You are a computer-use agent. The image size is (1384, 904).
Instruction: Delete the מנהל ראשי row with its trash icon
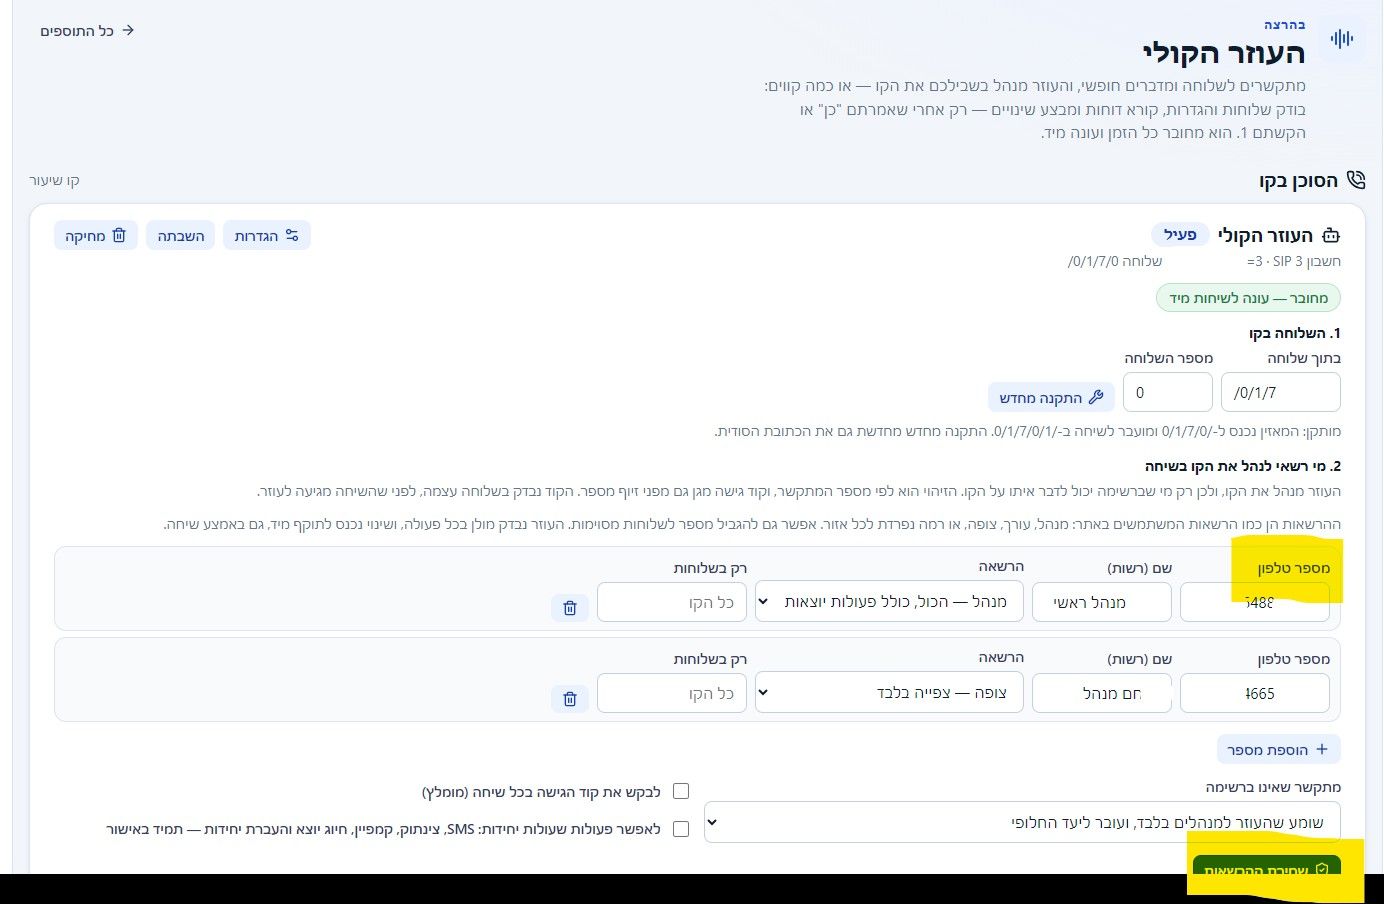tap(570, 607)
